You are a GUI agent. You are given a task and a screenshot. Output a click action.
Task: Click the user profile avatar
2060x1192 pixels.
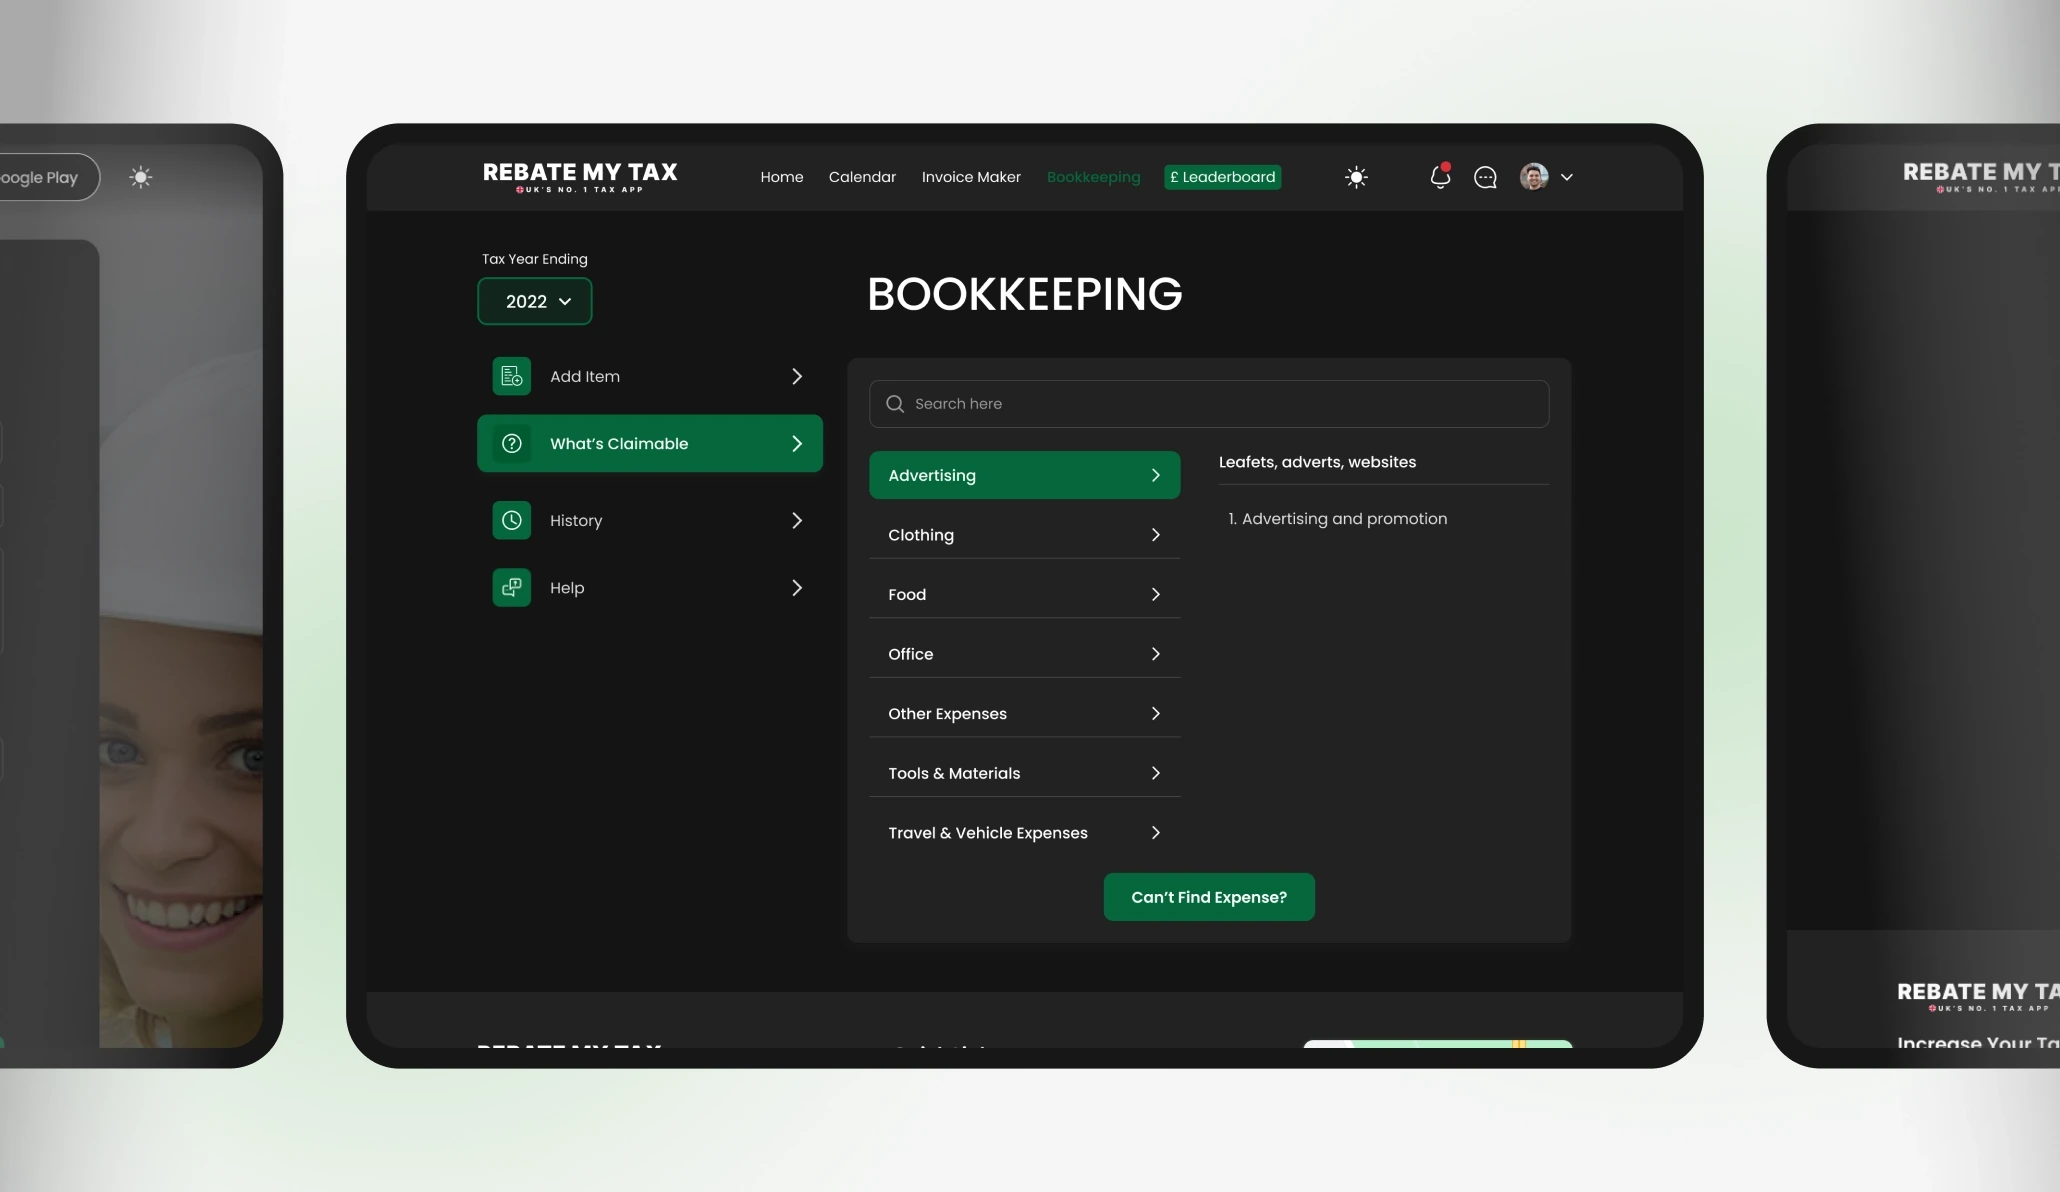(1534, 177)
